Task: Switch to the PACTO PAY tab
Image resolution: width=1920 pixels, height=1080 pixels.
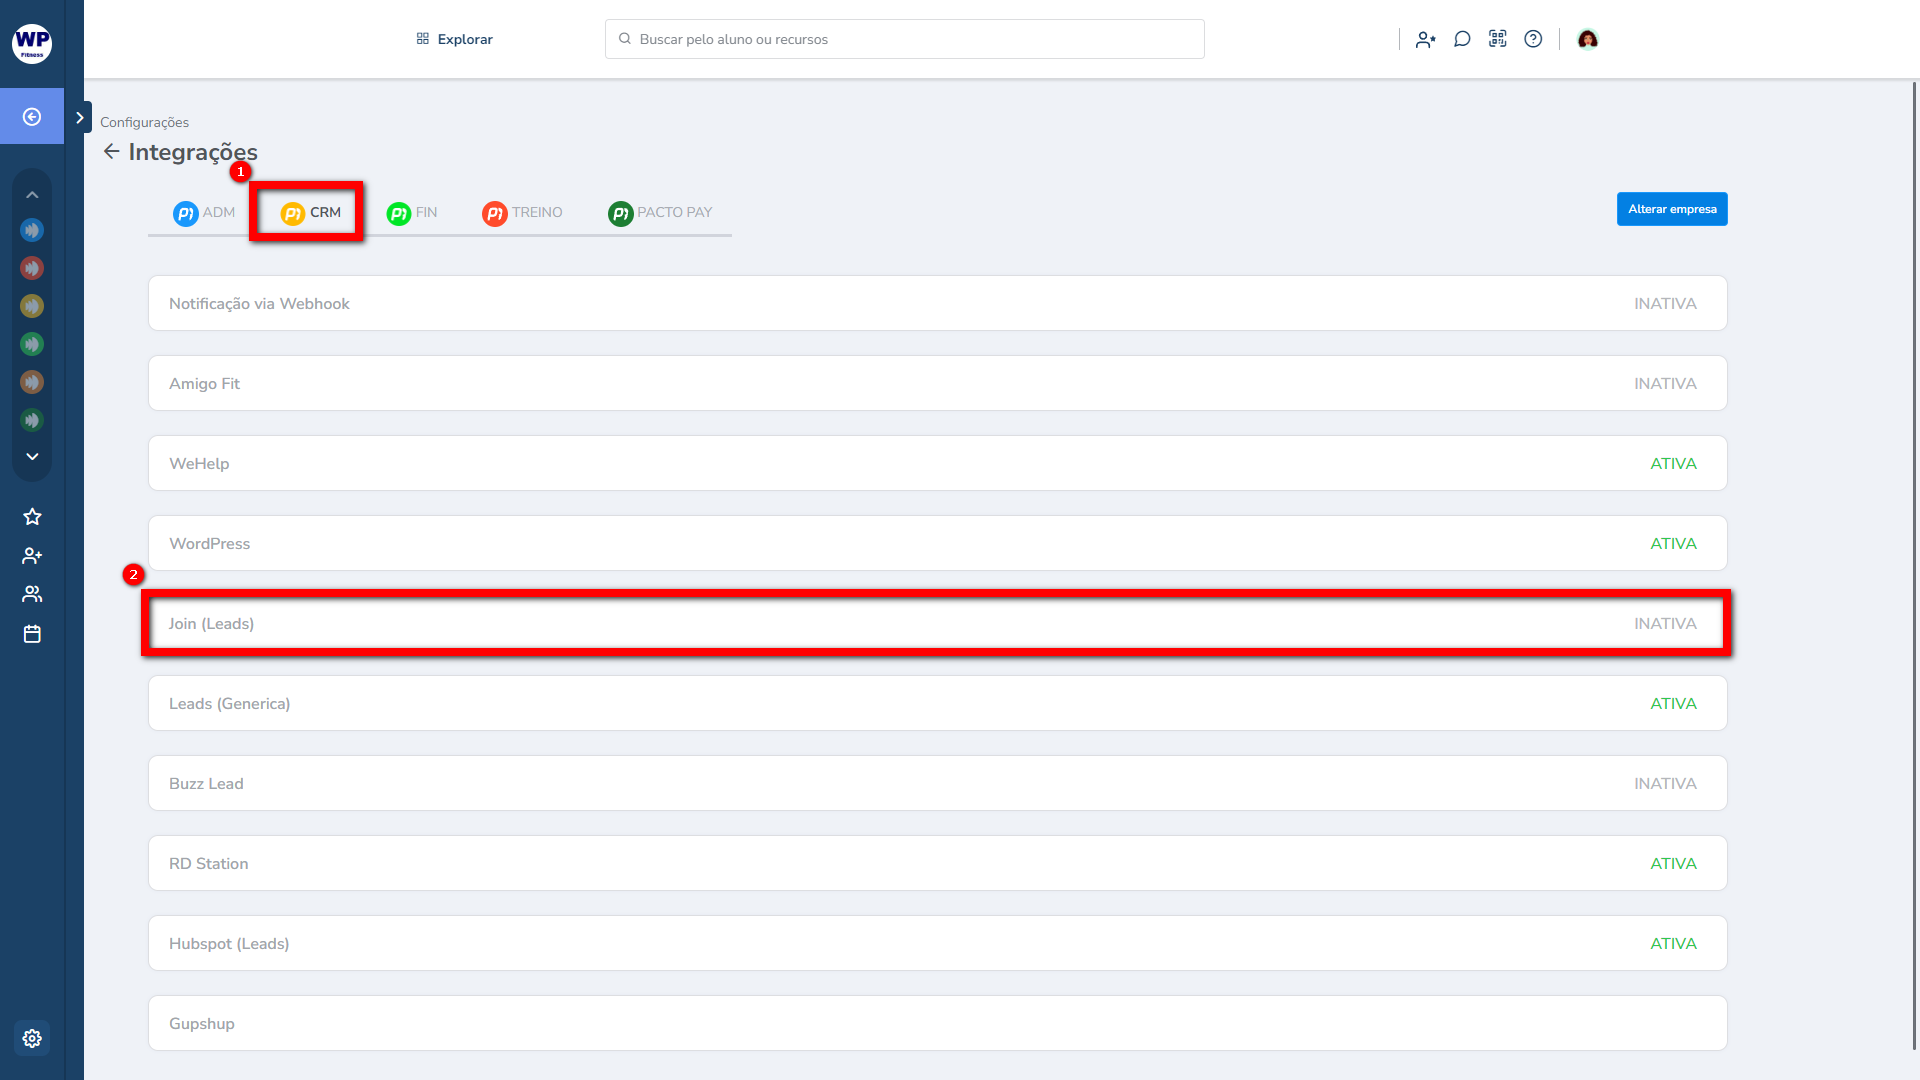Action: [660, 212]
